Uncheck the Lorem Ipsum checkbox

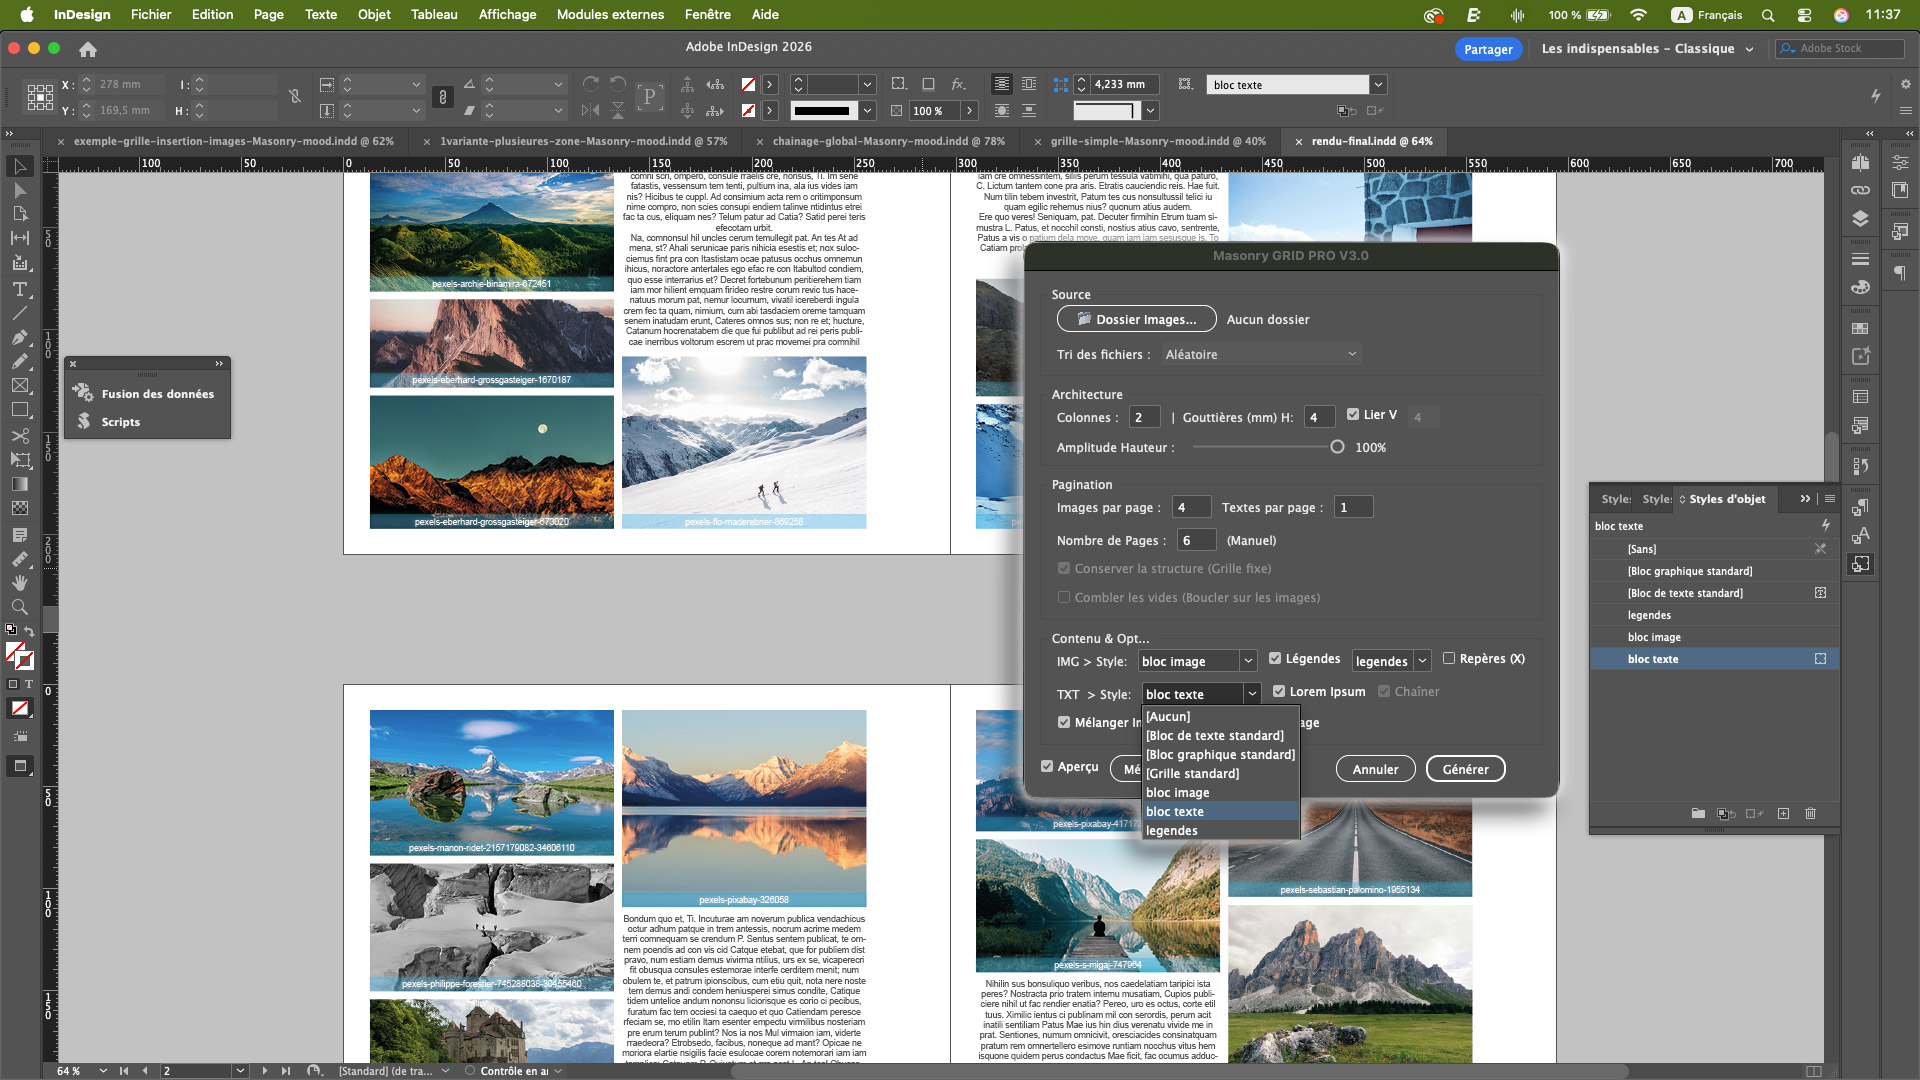point(1279,691)
